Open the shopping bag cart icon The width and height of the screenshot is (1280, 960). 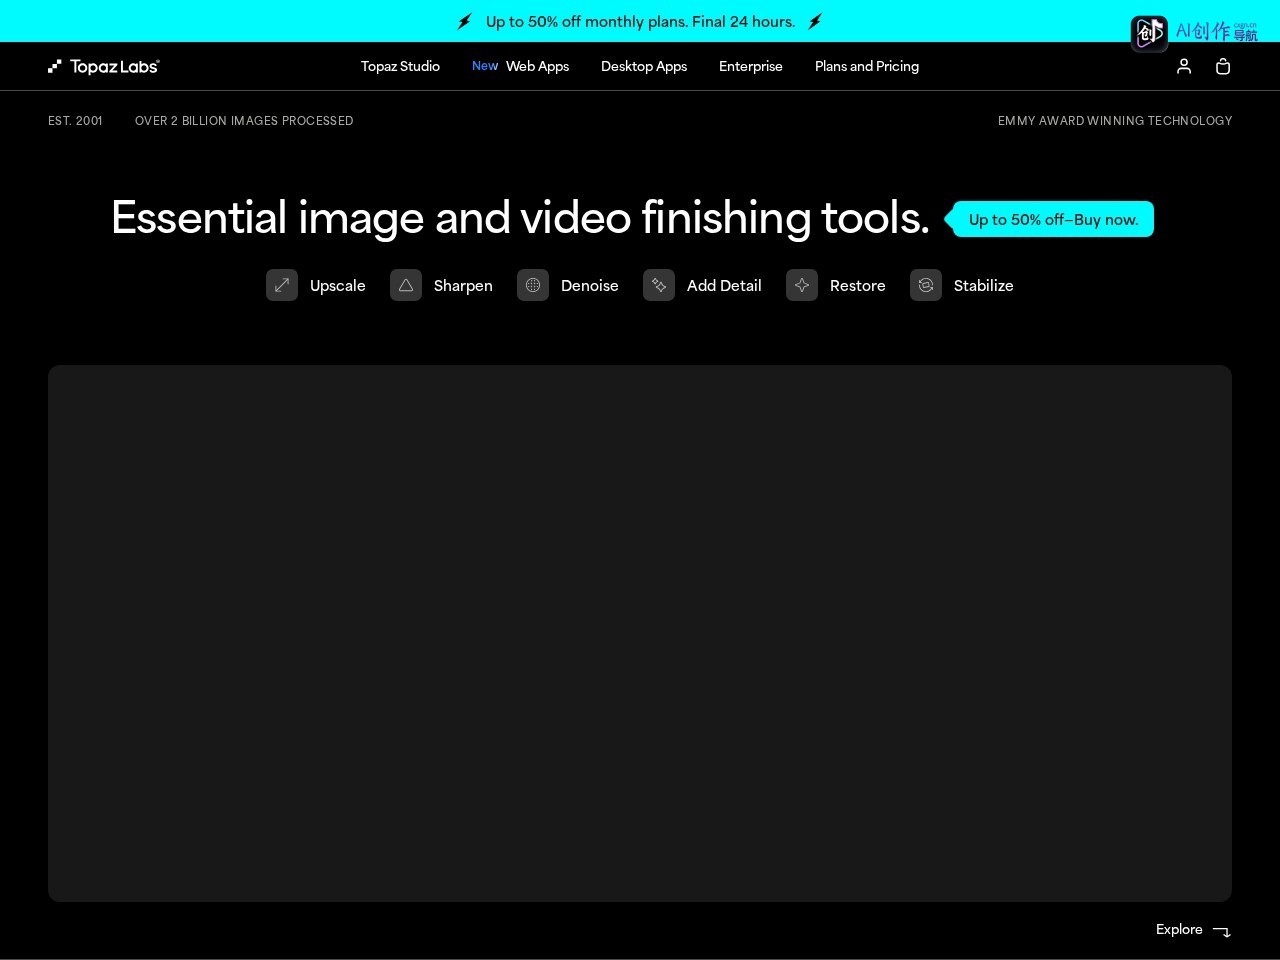coord(1222,66)
